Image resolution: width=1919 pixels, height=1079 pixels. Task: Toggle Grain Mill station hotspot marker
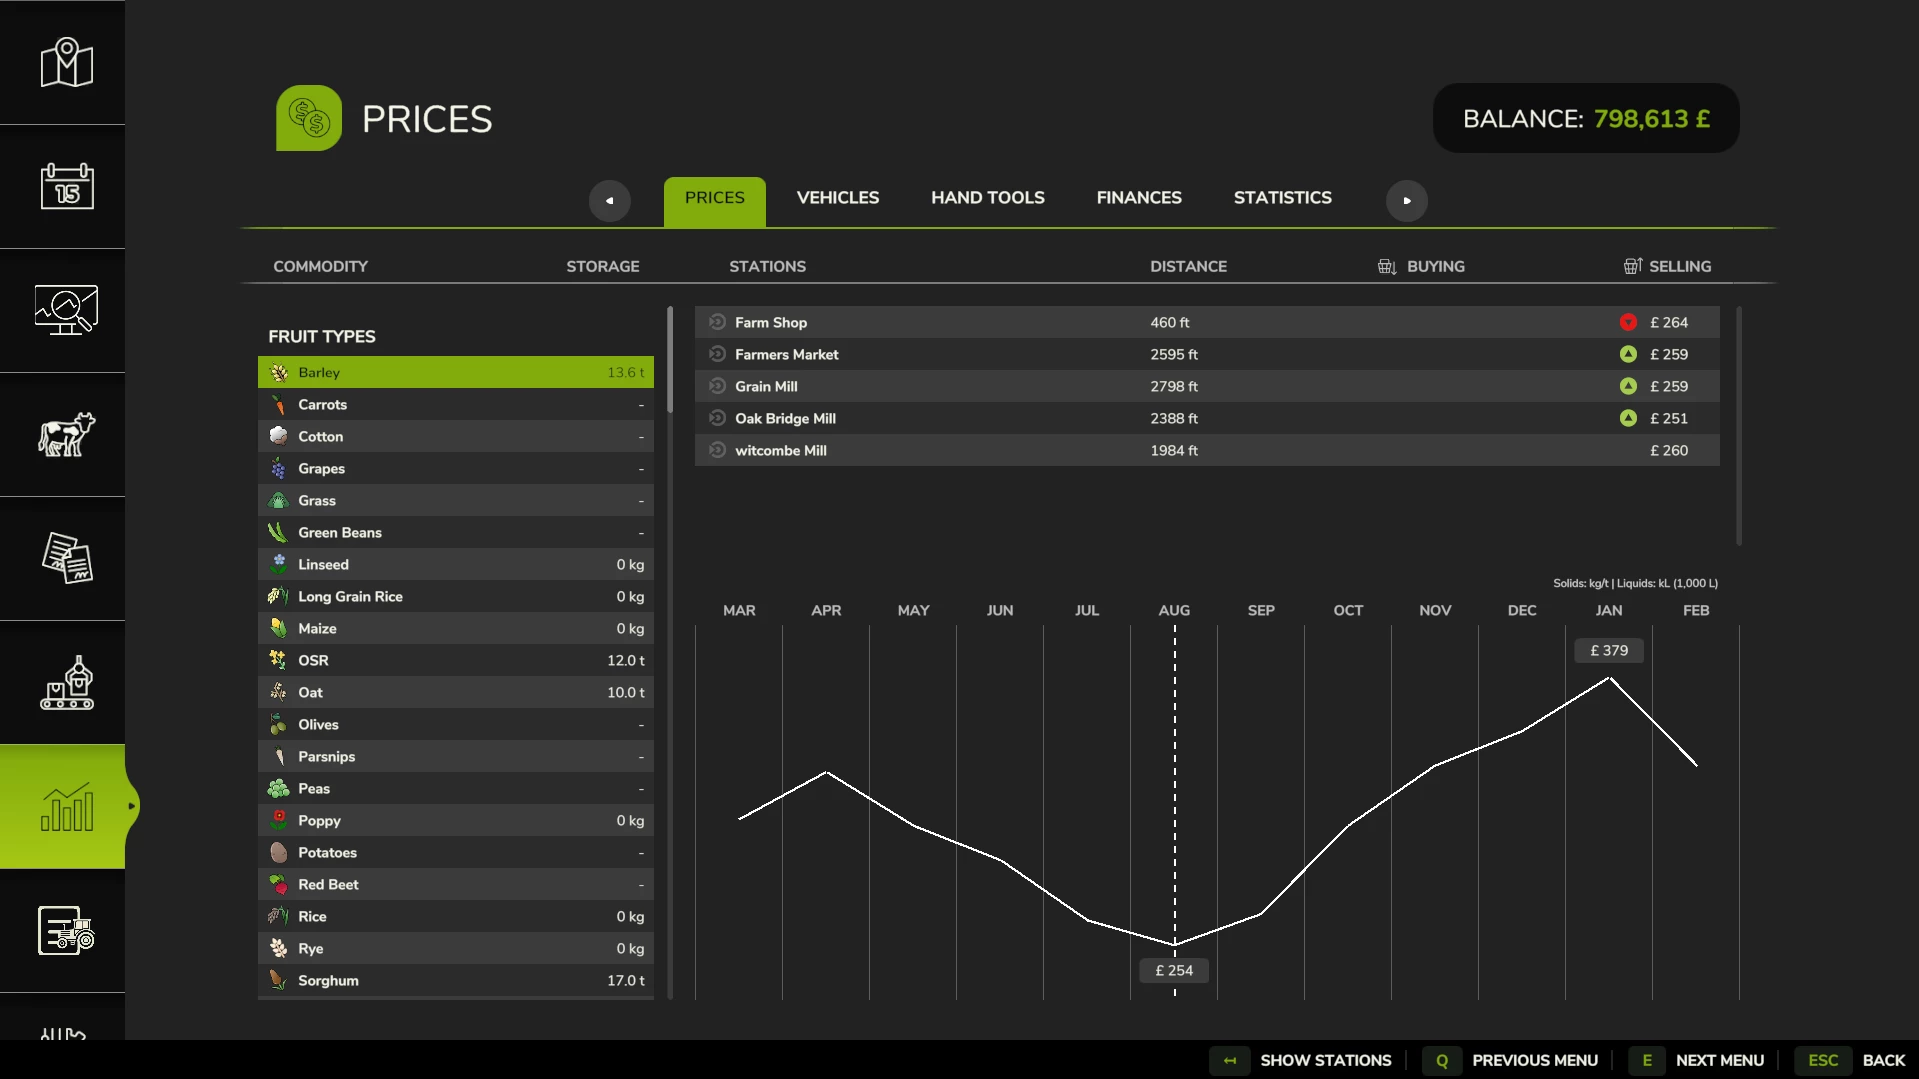(x=717, y=386)
